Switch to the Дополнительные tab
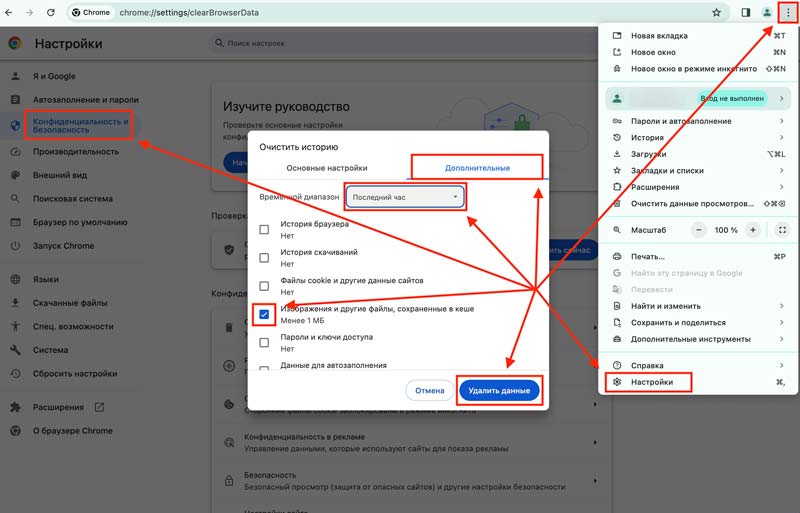This screenshot has width=800, height=513. [x=477, y=168]
